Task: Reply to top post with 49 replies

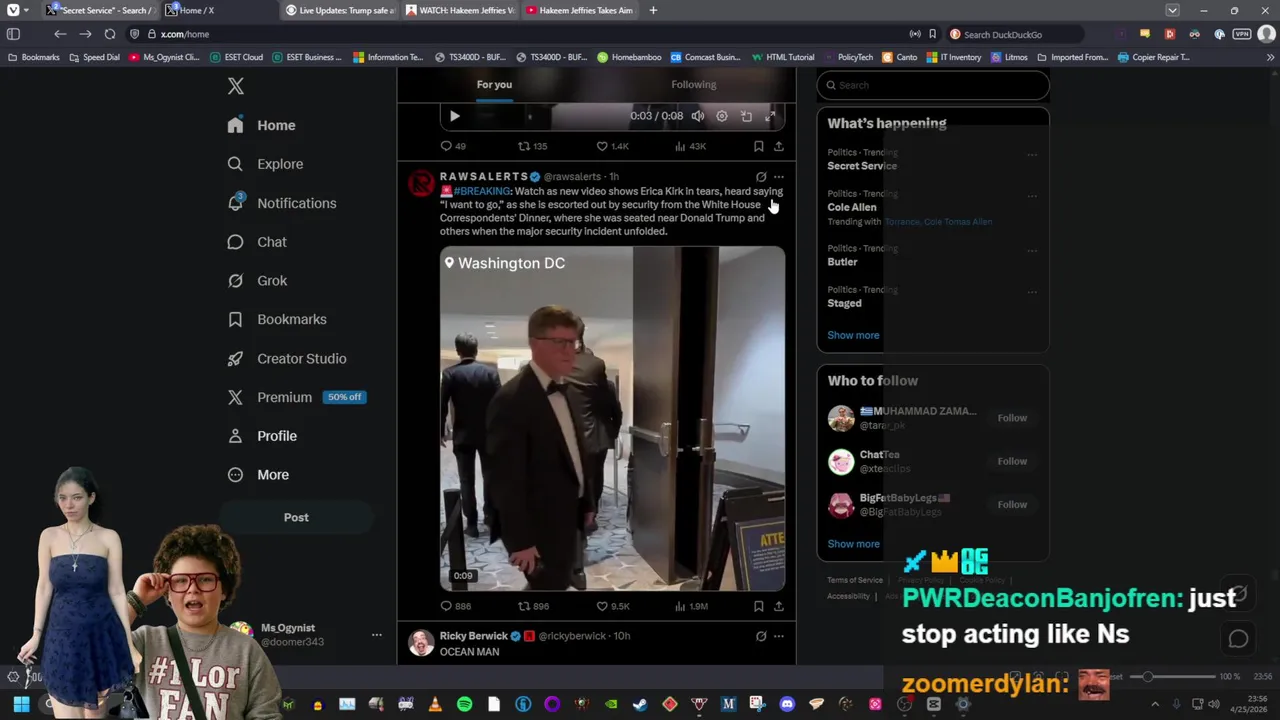Action: (453, 146)
